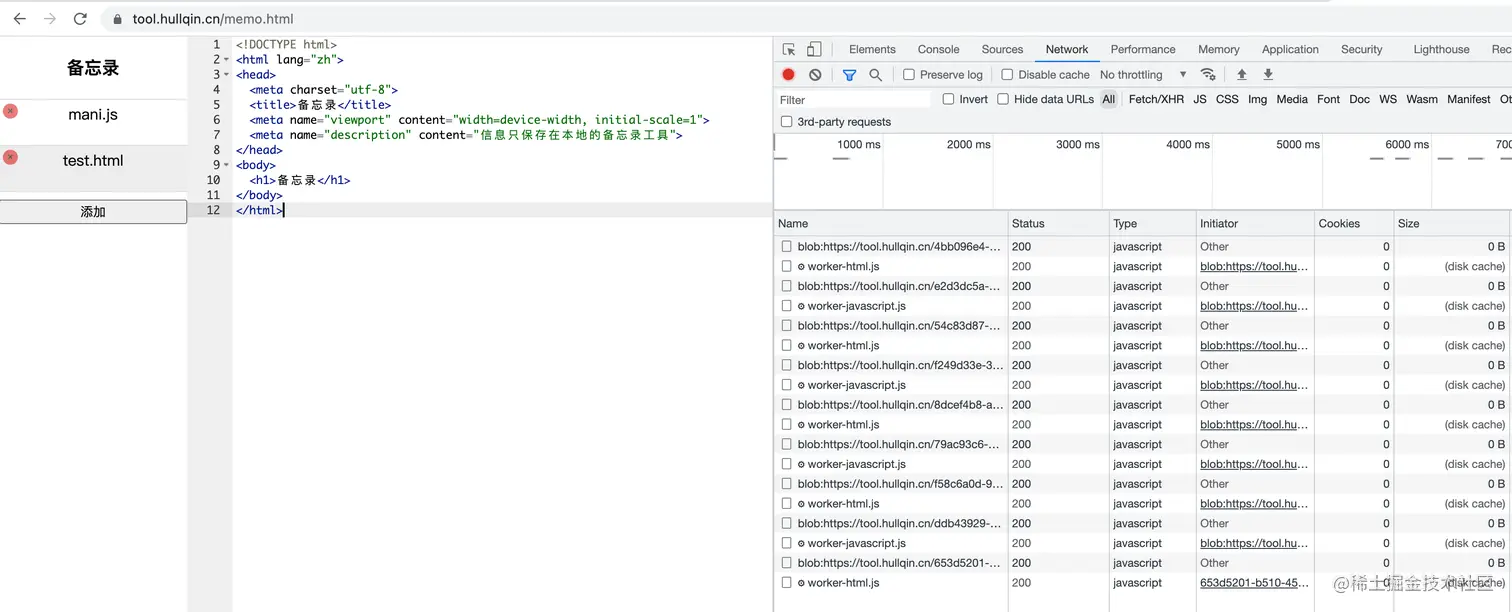Switch to the Console tab
Viewport: 1512px width, 612px height.
938,49
